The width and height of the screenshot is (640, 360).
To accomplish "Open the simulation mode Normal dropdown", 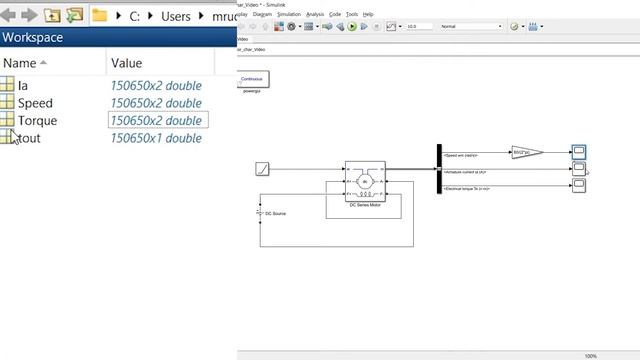I will 471,27.
